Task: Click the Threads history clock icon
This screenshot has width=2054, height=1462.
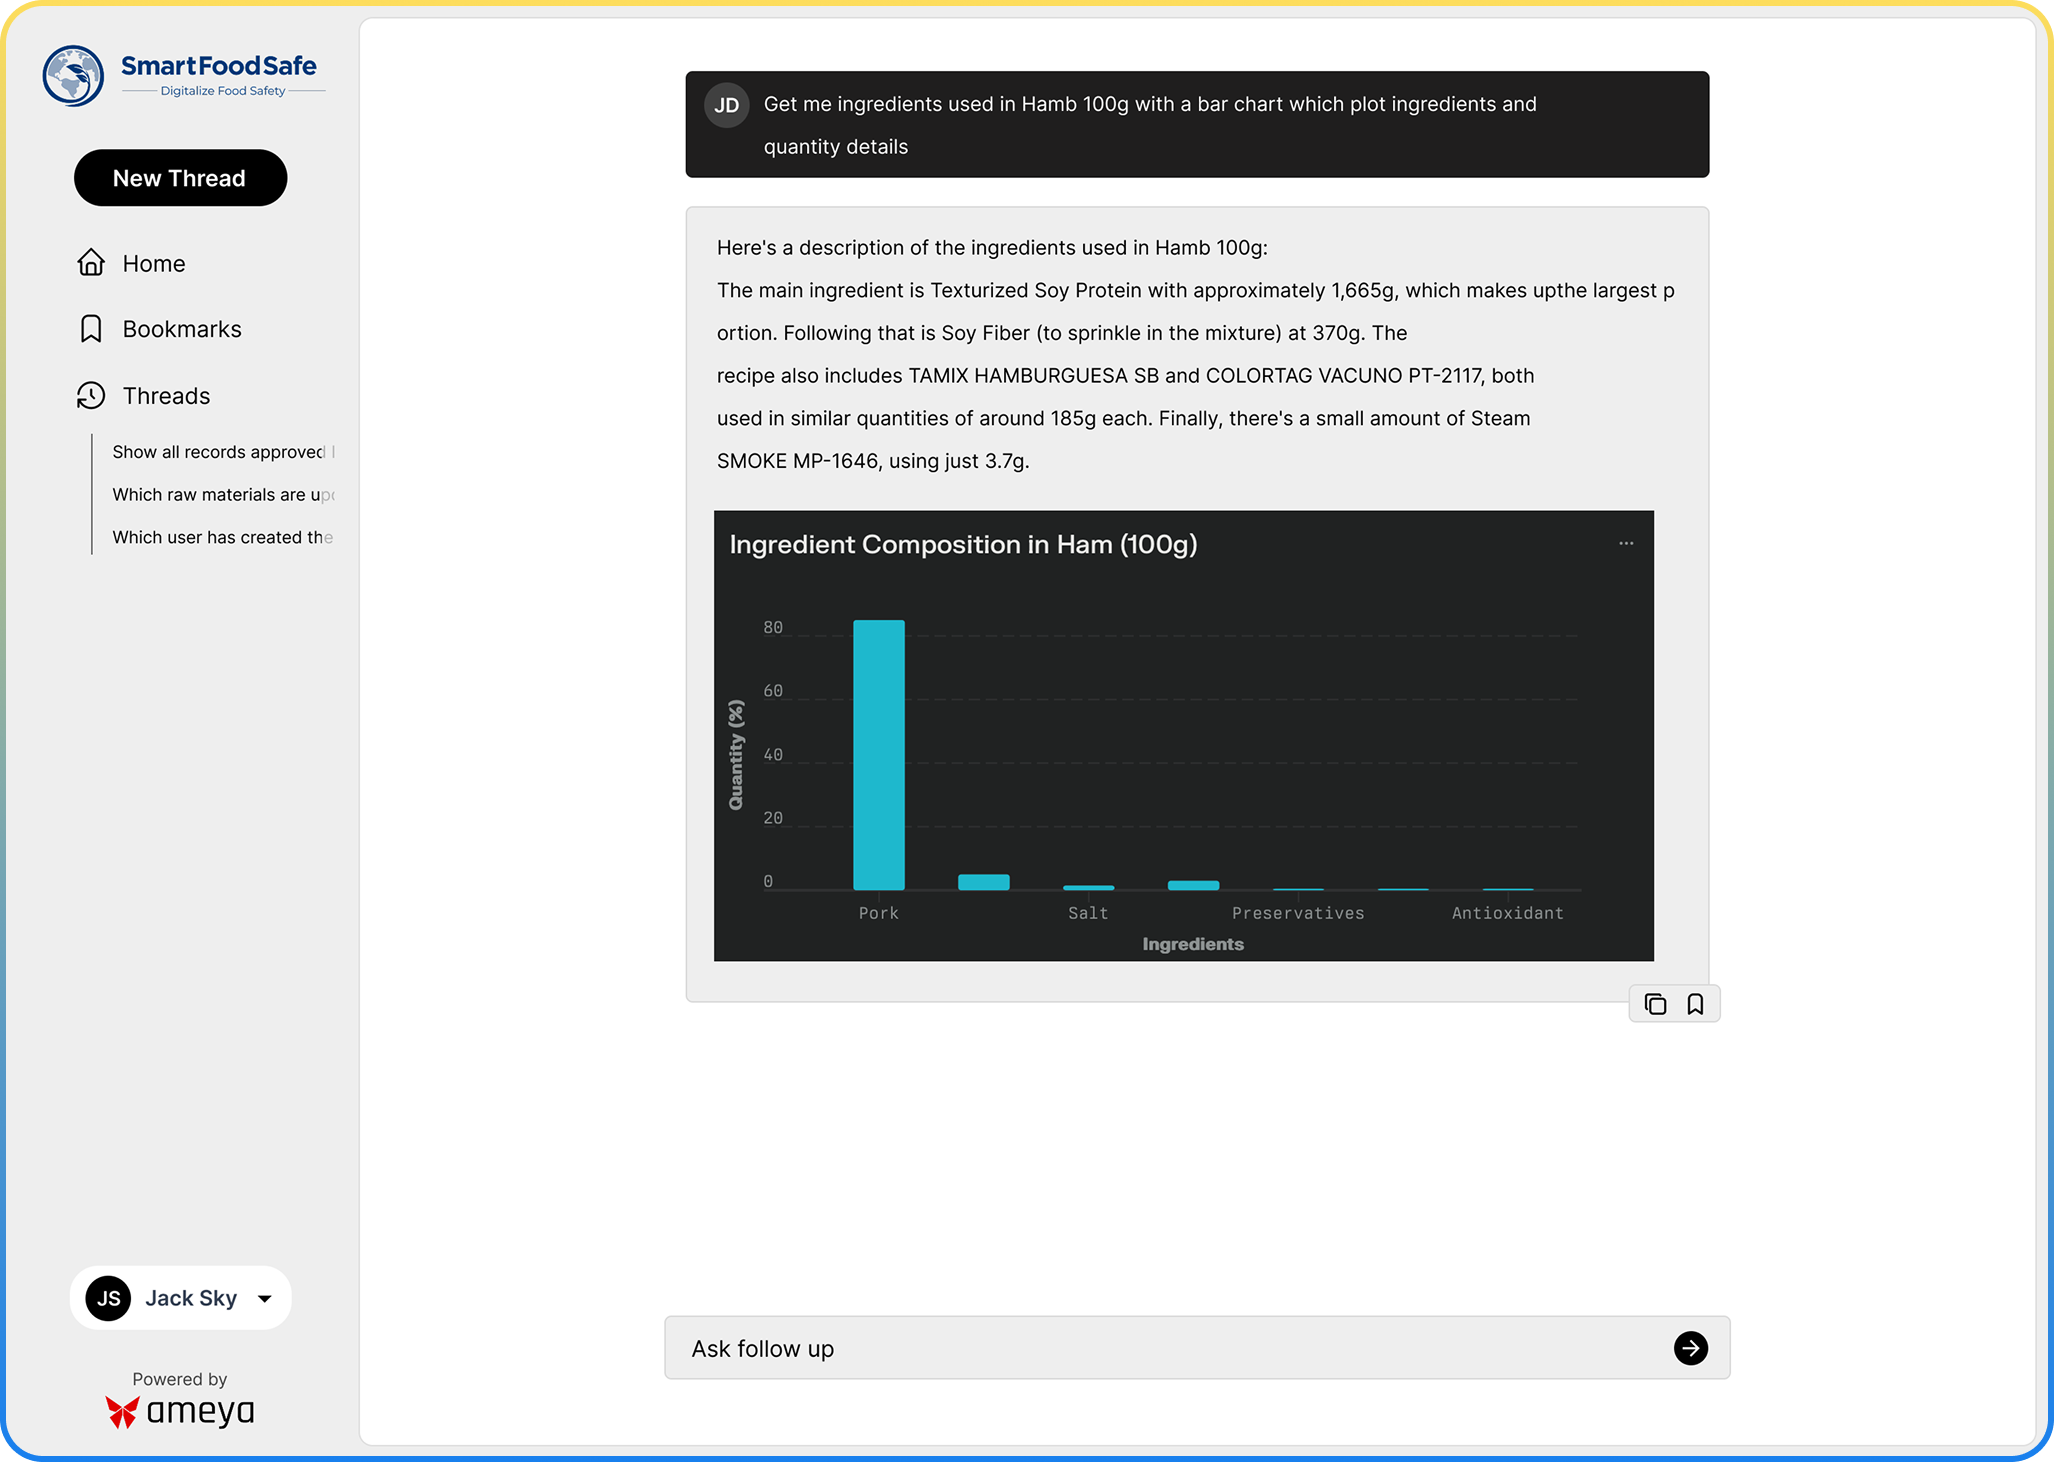Action: pyautogui.click(x=91, y=396)
